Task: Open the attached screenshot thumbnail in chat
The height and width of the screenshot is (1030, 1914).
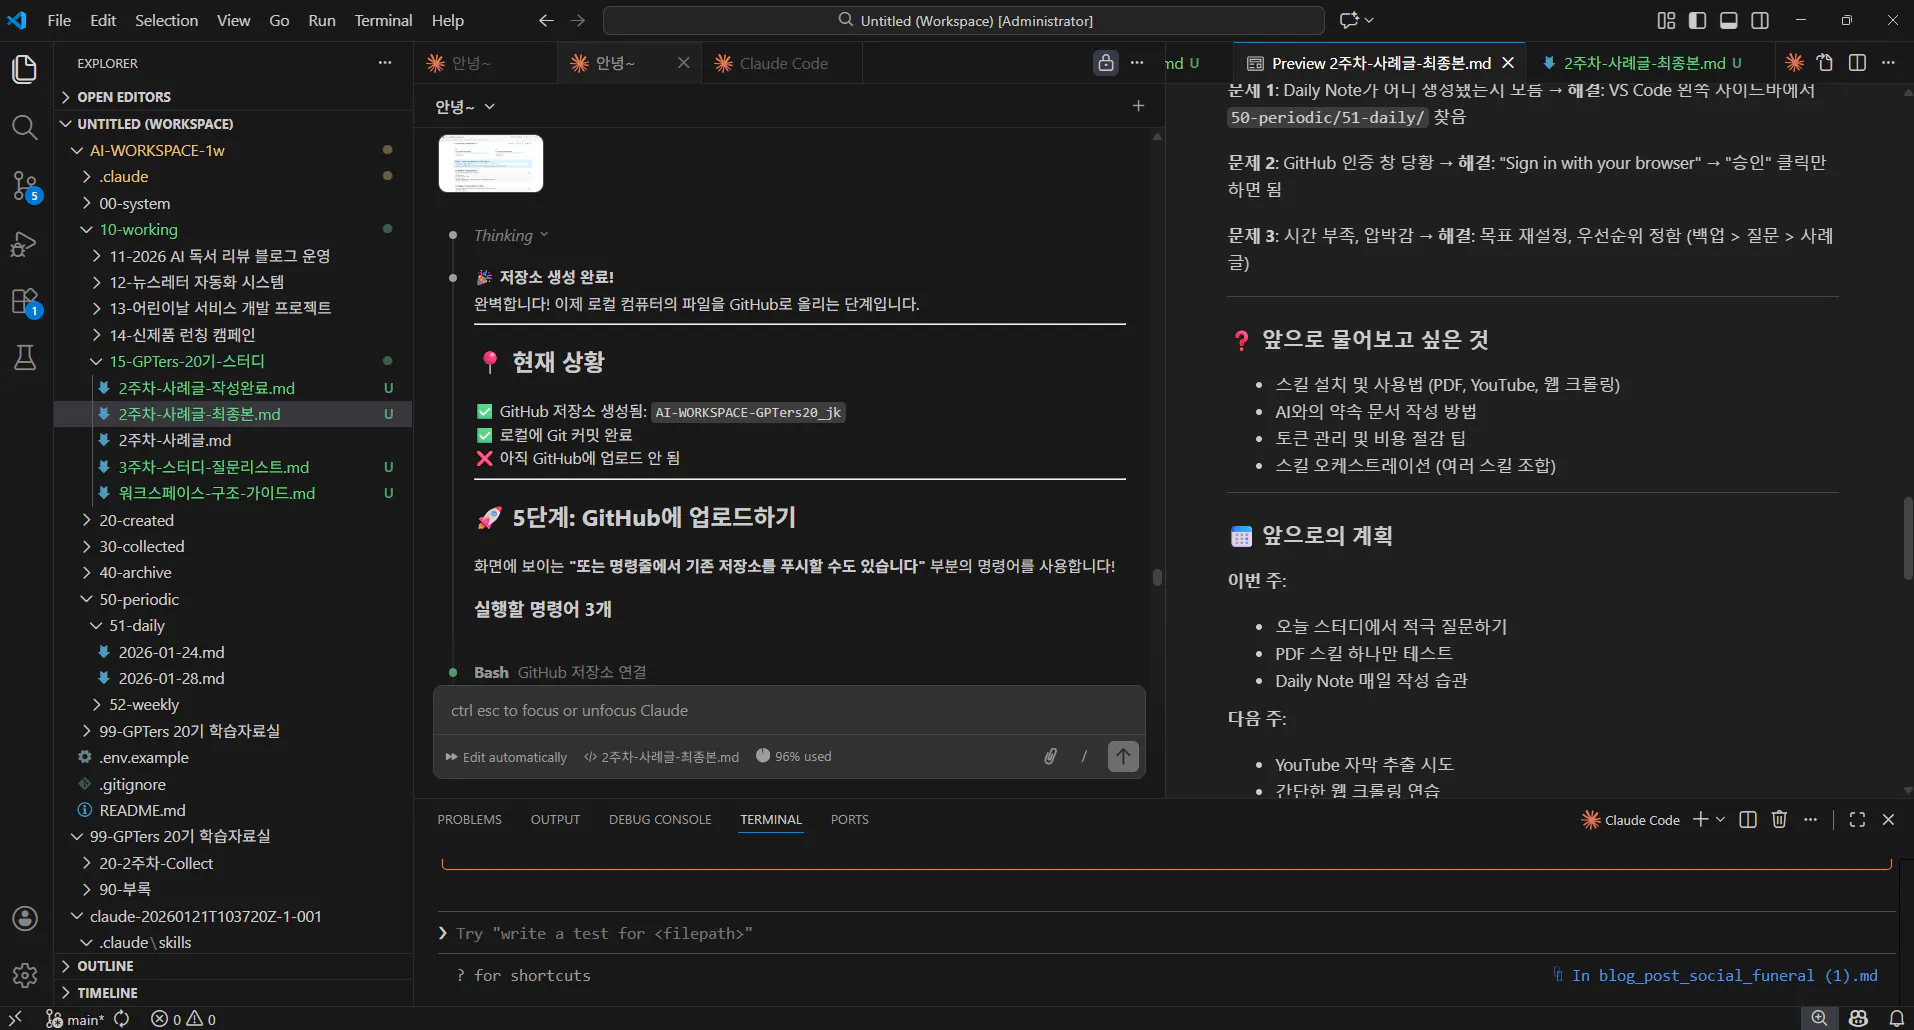Action: pos(491,163)
